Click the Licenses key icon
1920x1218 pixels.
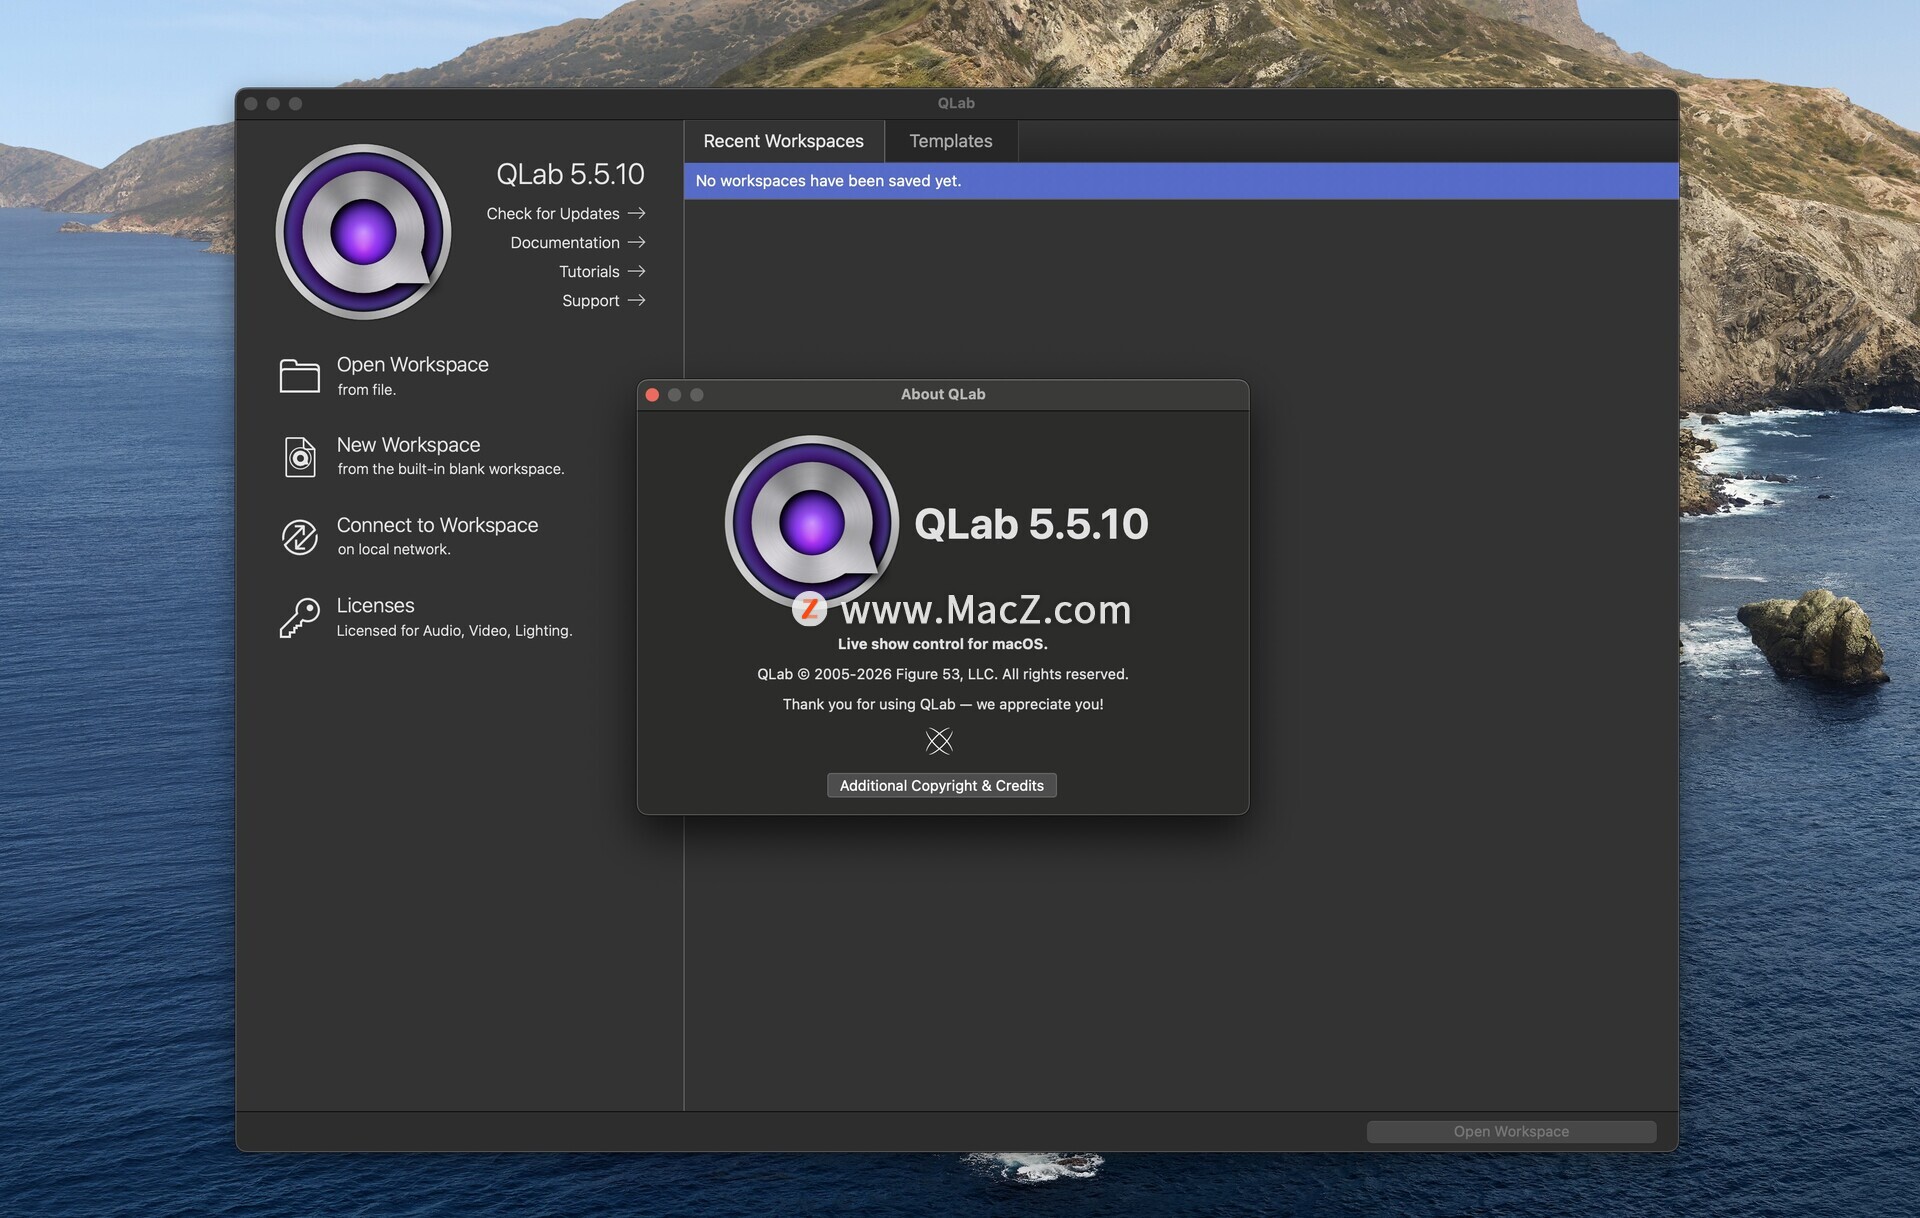click(299, 617)
